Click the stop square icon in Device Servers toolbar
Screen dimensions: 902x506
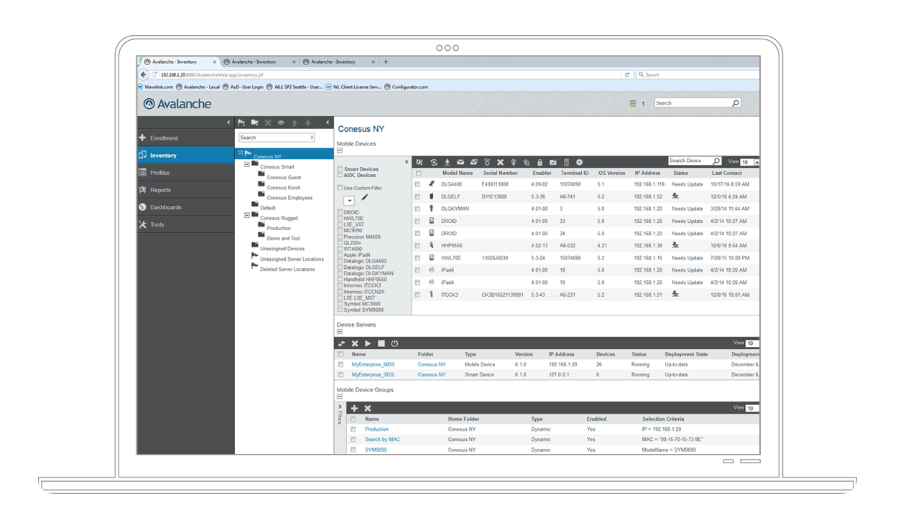pos(381,343)
